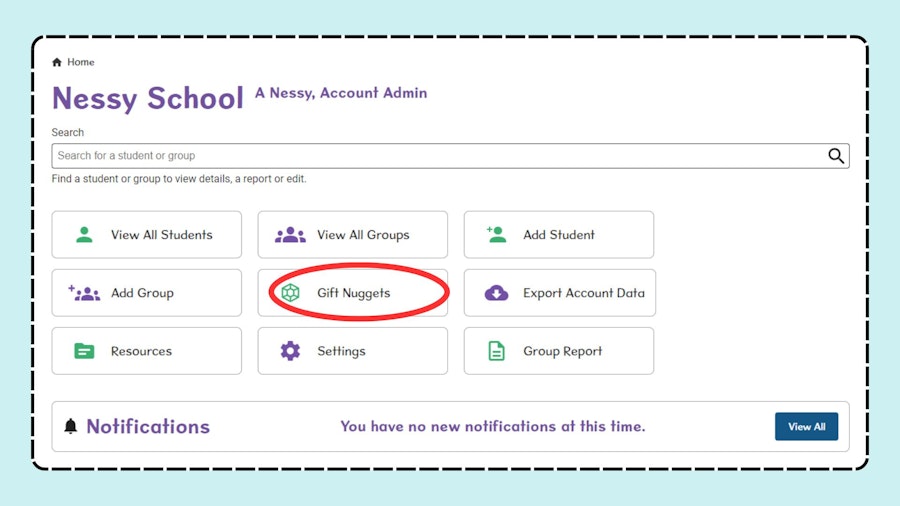Select Export Account Data
The height and width of the screenshot is (506, 900).
[x=560, y=293]
